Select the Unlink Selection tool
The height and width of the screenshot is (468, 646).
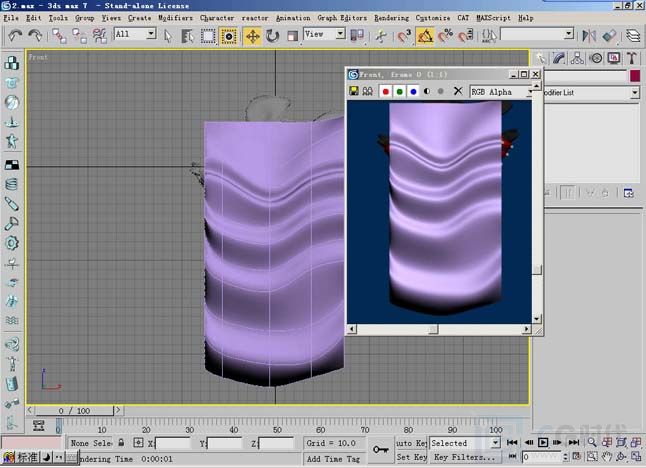[79, 36]
